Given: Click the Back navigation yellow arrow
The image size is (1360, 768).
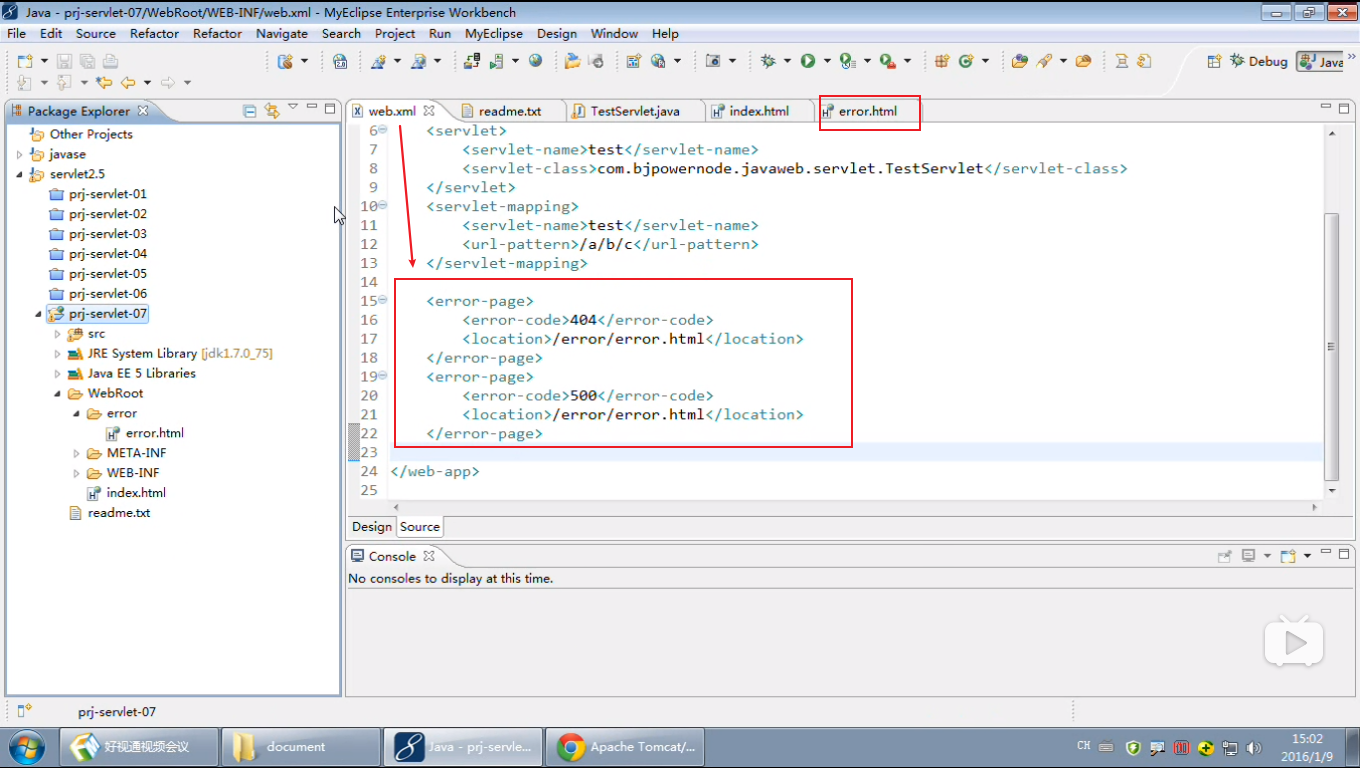Looking at the screenshot, I should point(128,83).
